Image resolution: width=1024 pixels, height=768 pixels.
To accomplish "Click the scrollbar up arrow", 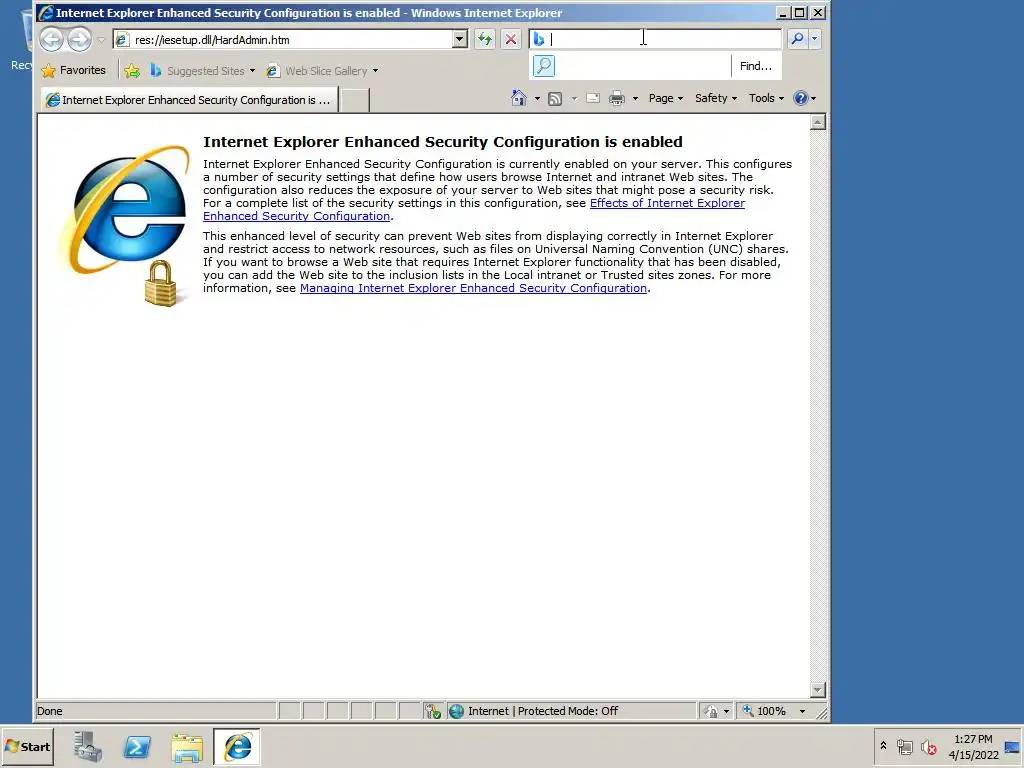I will click(818, 122).
